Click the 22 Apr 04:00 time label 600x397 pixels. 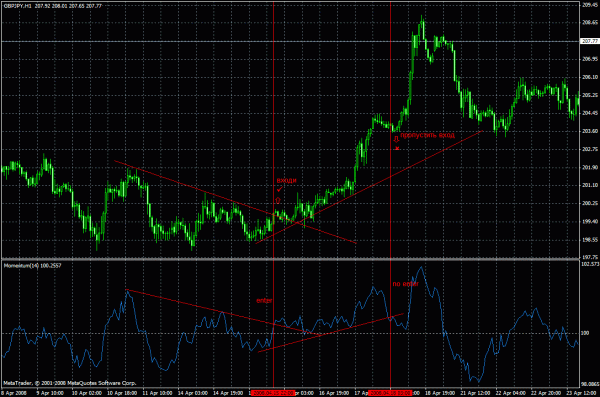(x=511, y=393)
